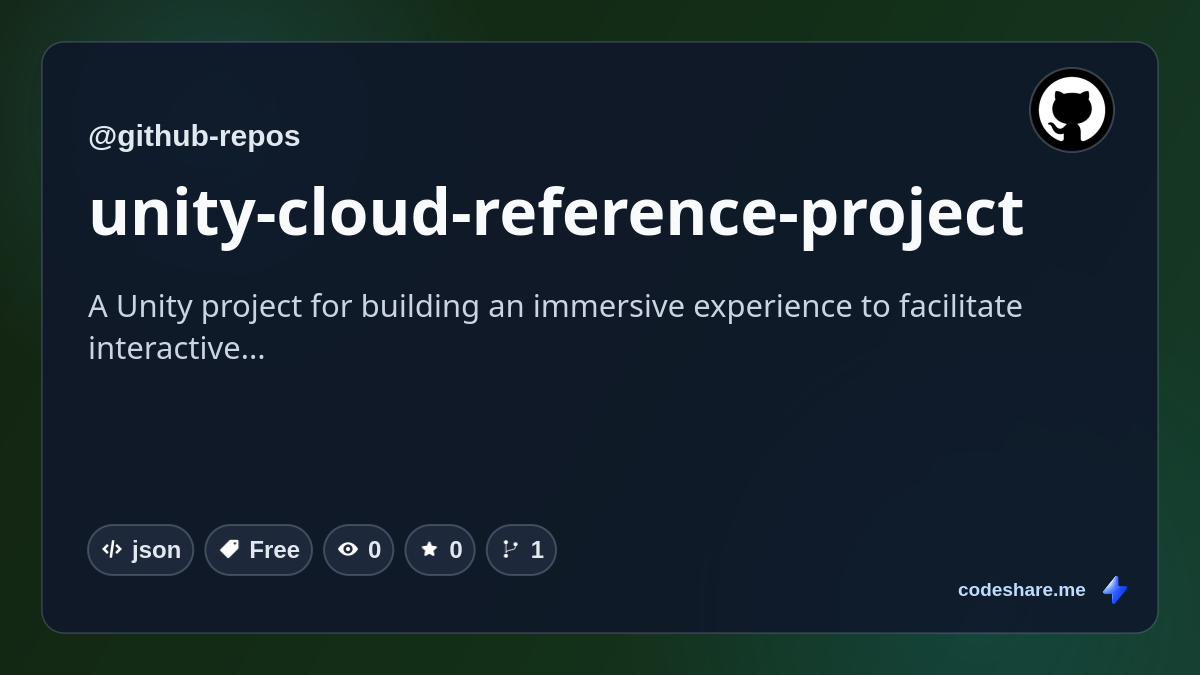
Task: Click the views count 0
Action: point(374,550)
